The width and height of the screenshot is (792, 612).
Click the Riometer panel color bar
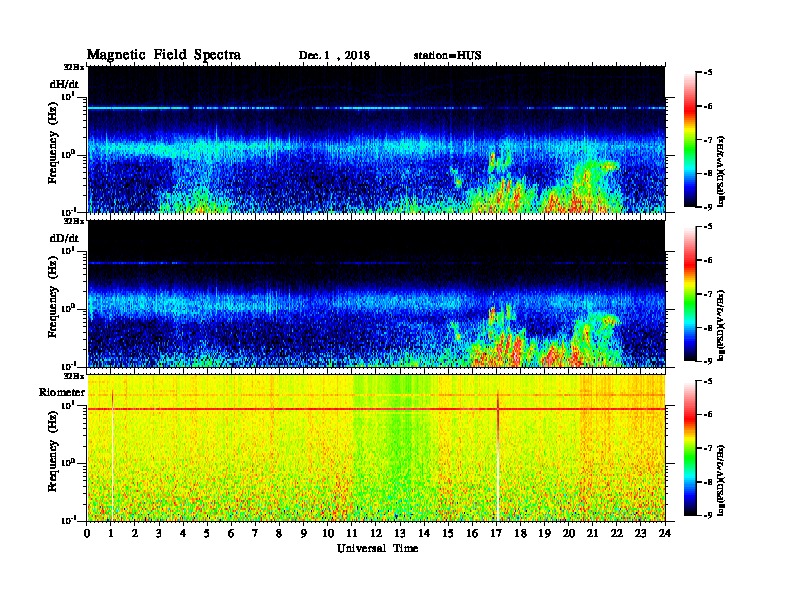[x=689, y=448]
